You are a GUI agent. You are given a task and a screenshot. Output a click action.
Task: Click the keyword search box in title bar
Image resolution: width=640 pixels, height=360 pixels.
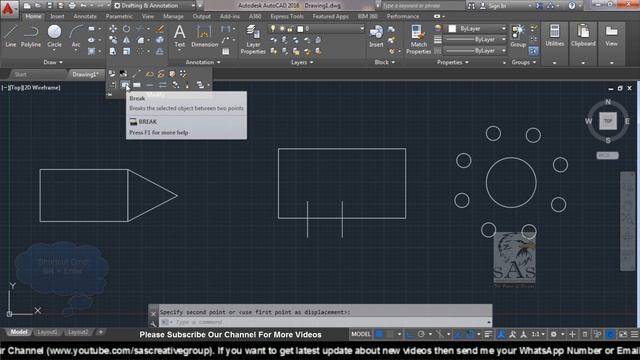(x=422, y=6)
